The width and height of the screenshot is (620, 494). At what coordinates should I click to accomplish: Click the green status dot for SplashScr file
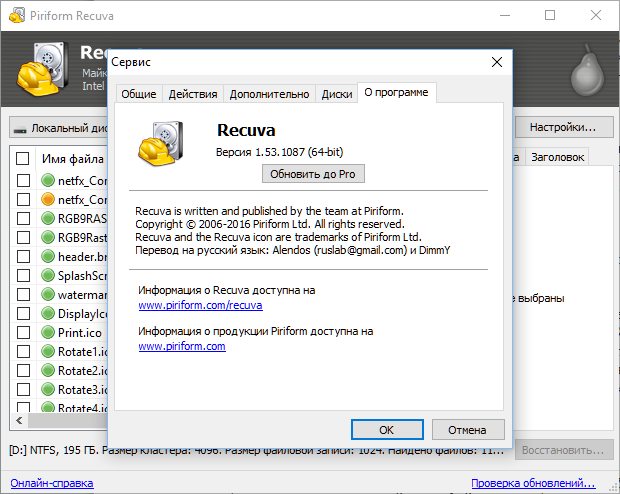pyautogui.click(x=48, y=275)
